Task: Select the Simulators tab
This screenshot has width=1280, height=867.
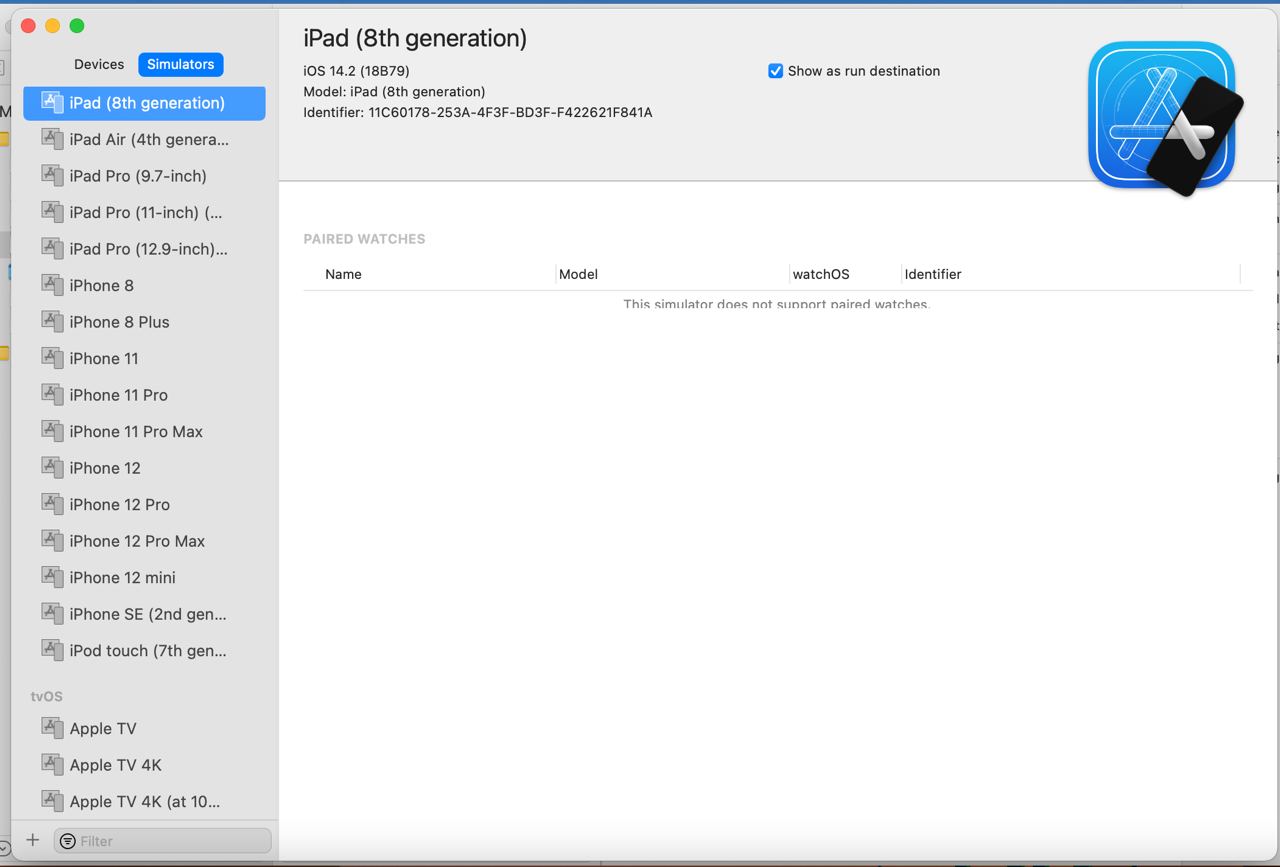Action: [181, 64]
